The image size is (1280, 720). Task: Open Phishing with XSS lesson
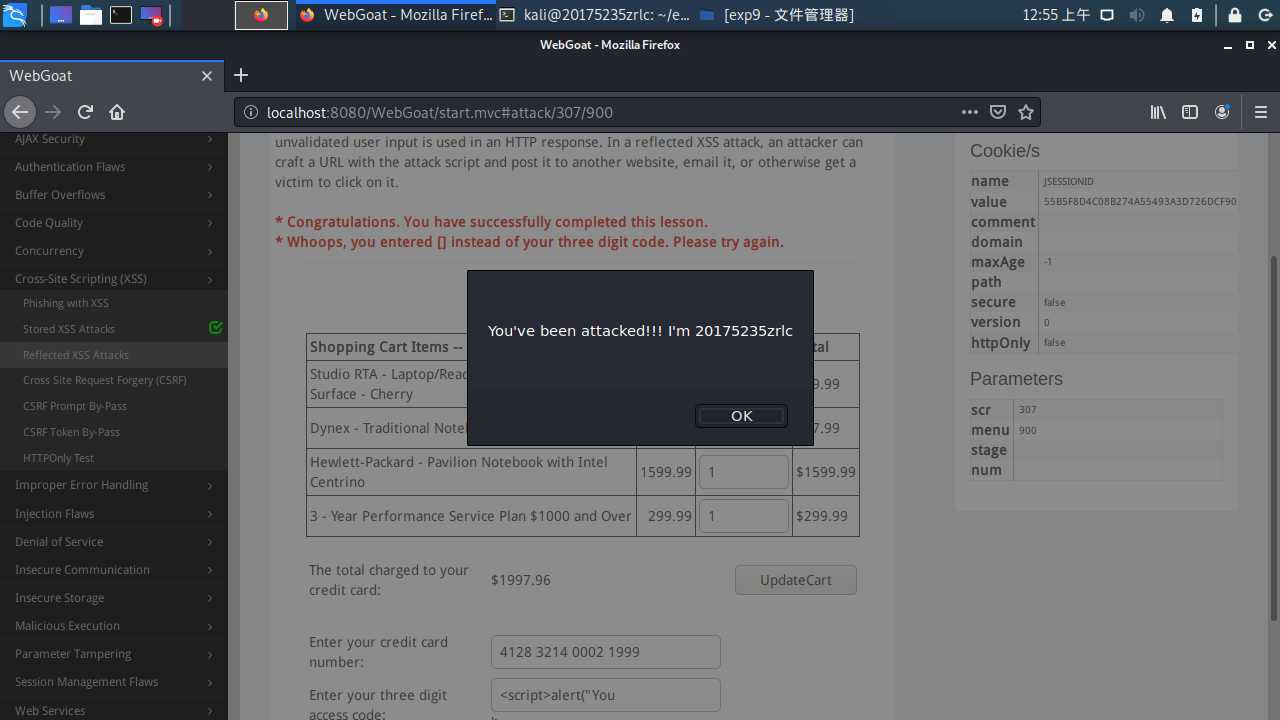pos(66,303)
